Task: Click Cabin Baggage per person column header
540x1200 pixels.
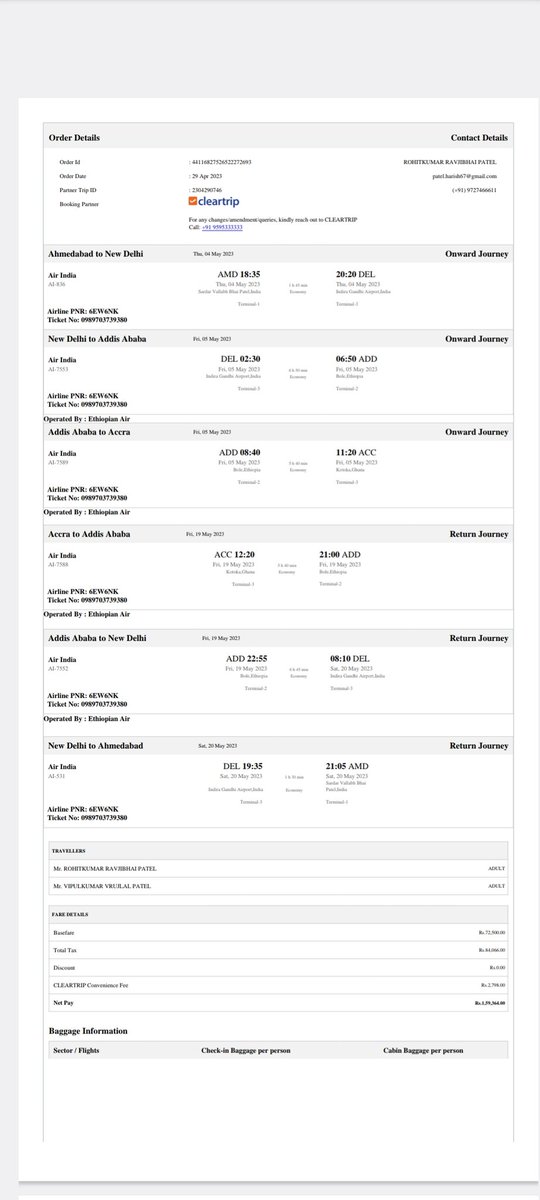Action: pos(423,1051)
